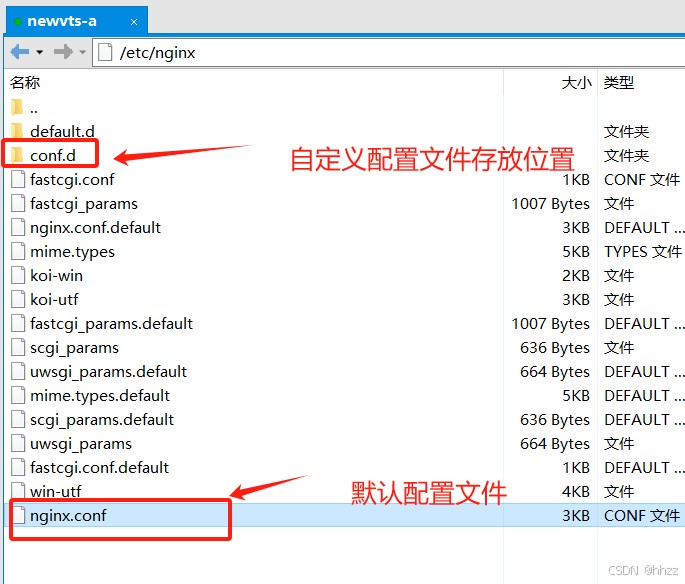Click the back navigation arrow
The width and height of the screenshot is (685, 584).
(20, 52)
